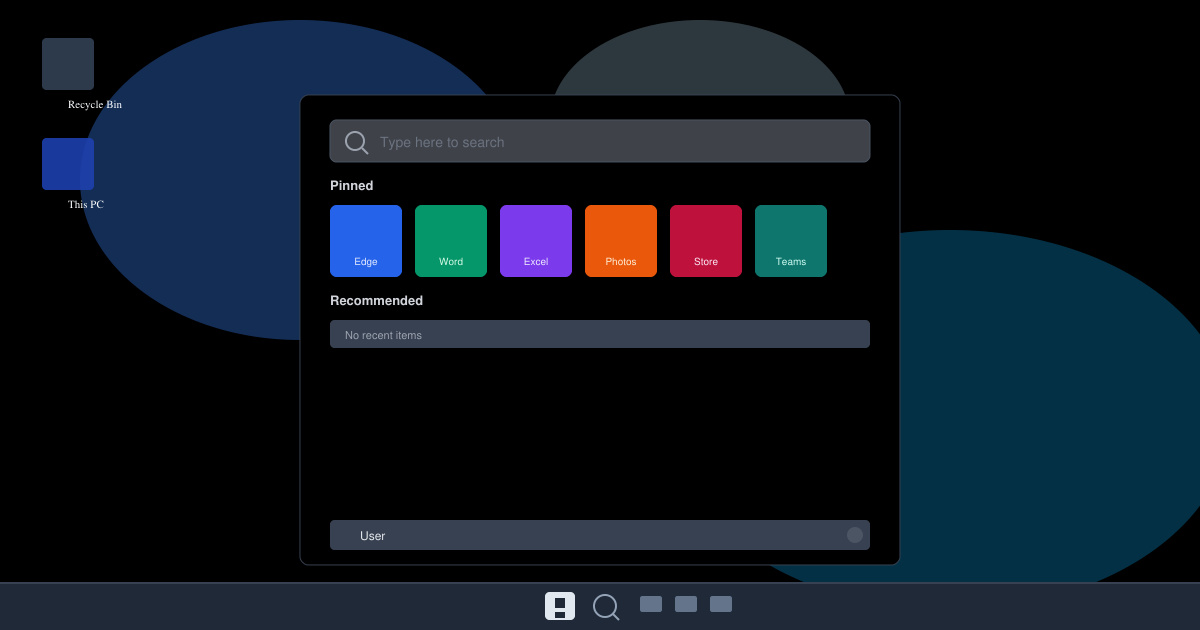The width and height of the screenshot is (1200, 630).
Task: Select the This PC desktop icon
Action: (68, 164)
